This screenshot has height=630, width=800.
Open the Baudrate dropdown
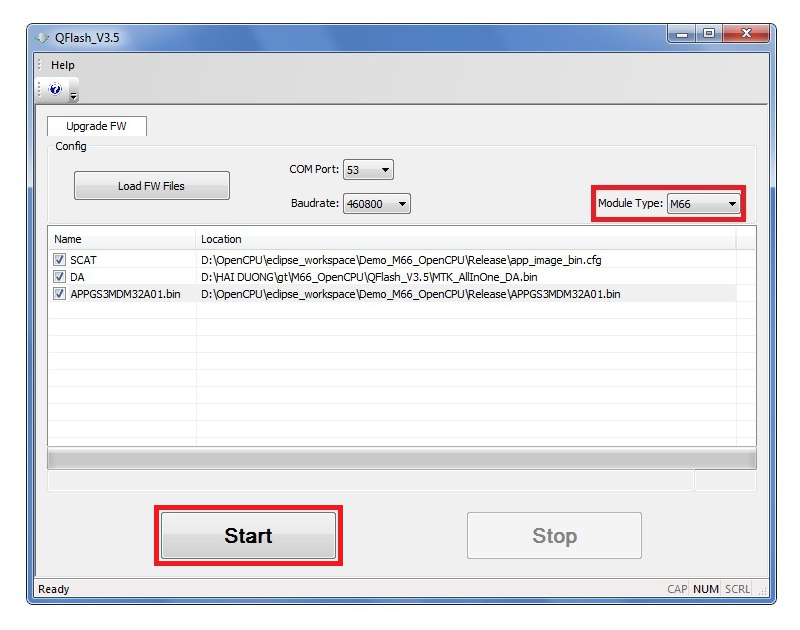click(377, 204)
